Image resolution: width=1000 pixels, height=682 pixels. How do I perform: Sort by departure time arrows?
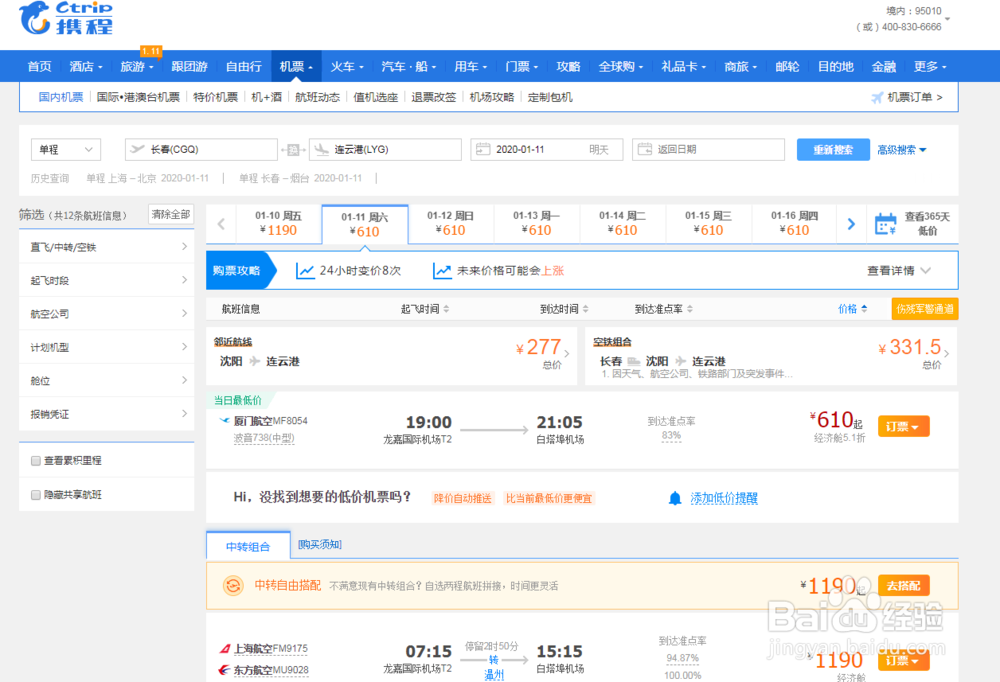(446, 309)
